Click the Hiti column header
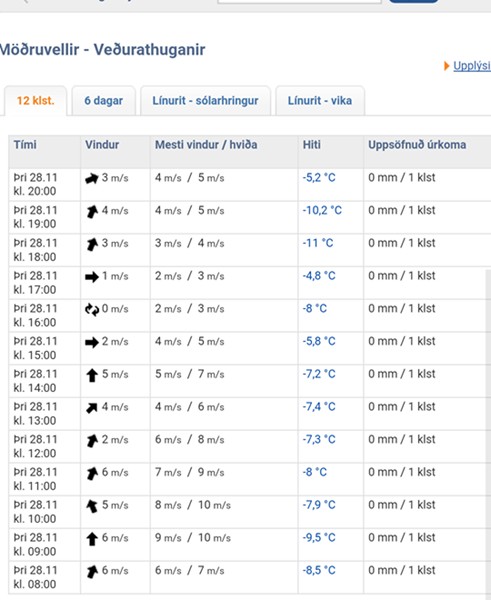The width and height of the screenshot is (491, 600). coord(312,145)
